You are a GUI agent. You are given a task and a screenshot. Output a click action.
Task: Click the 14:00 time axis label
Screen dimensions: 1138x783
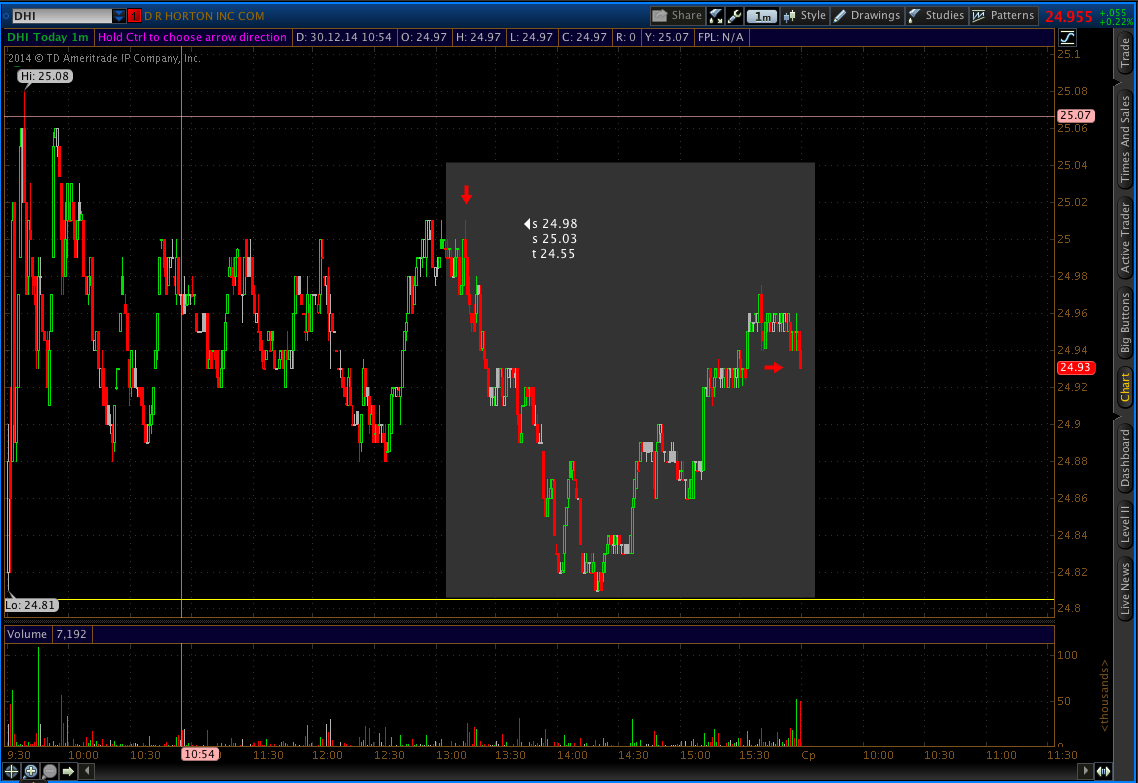point(572,755)
